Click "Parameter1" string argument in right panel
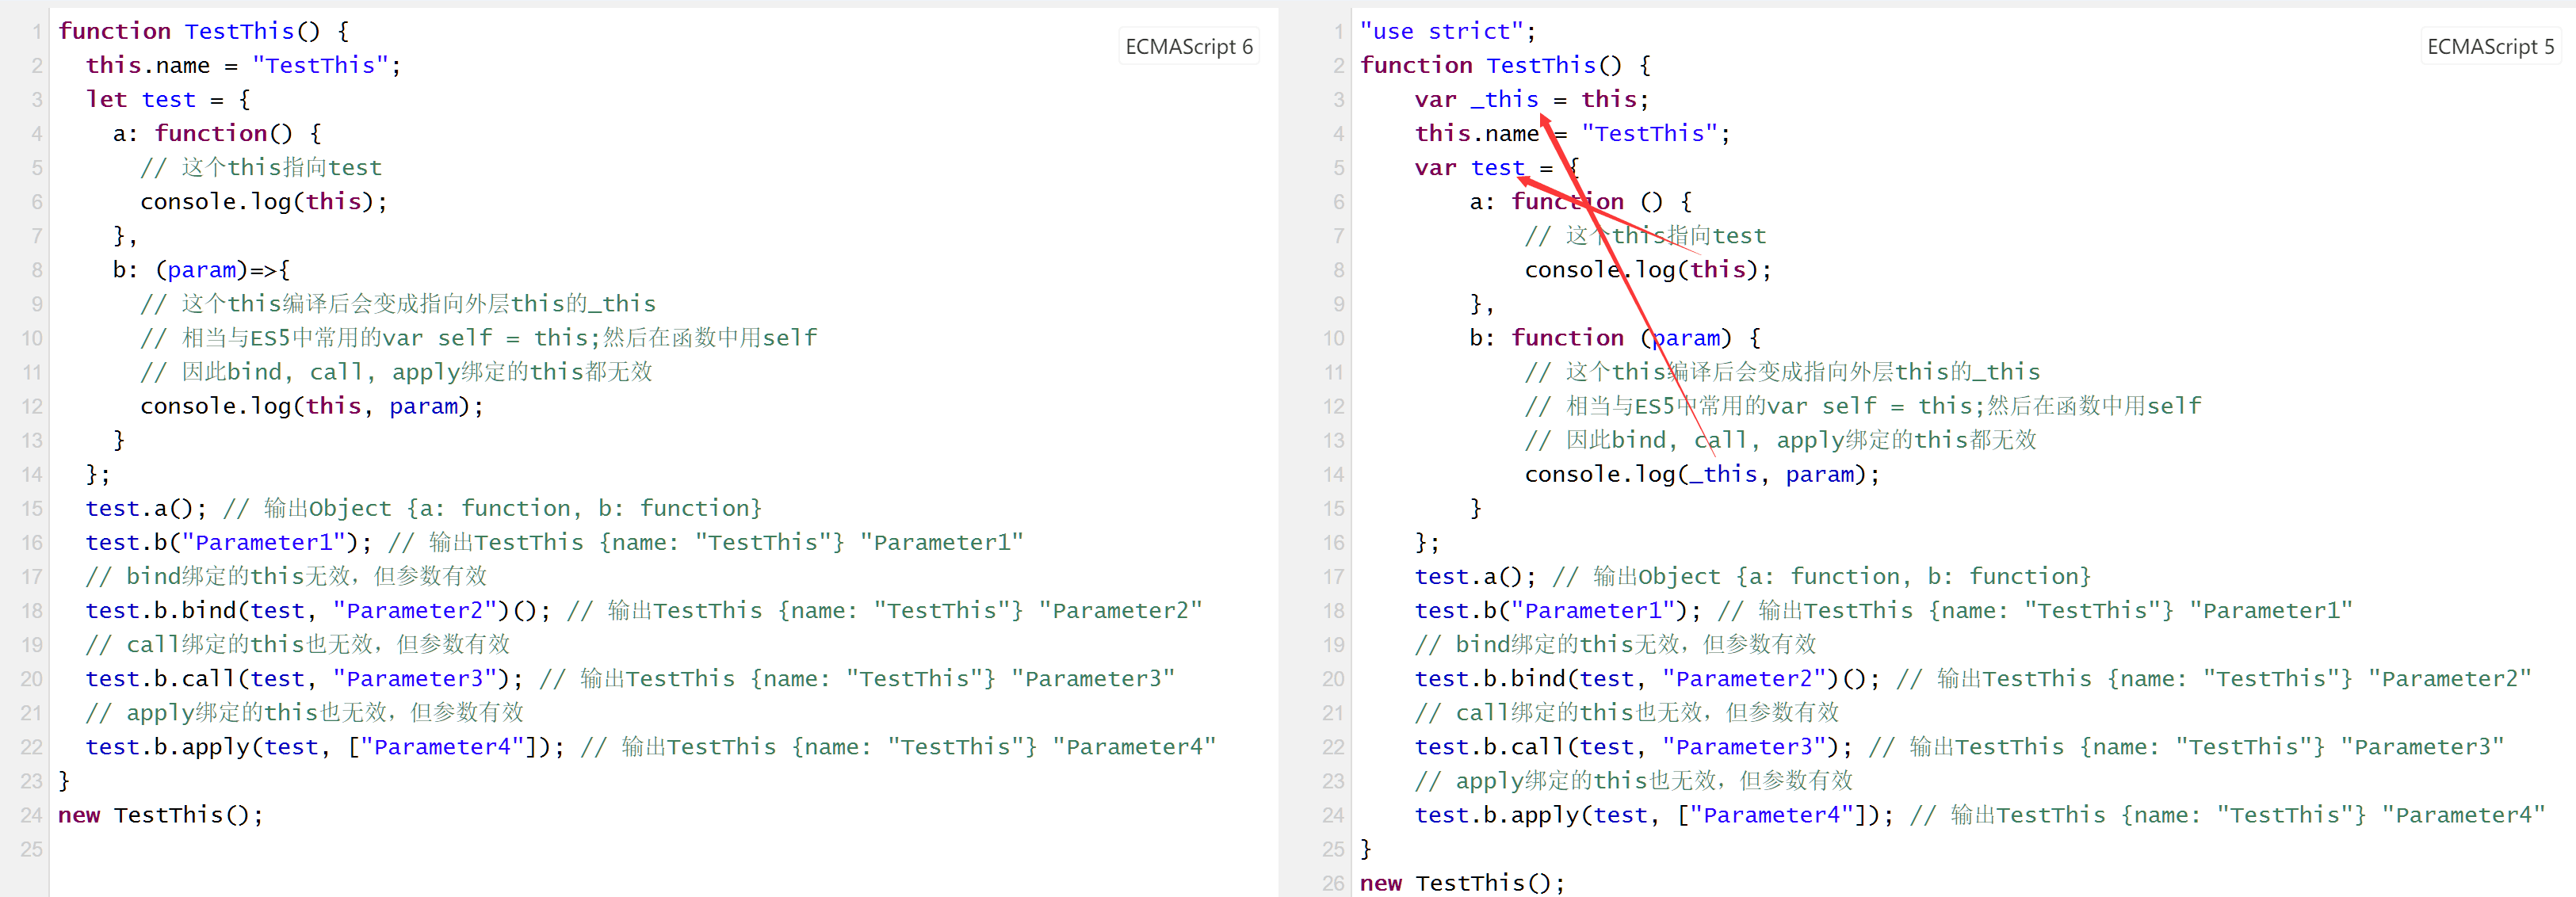The image size is (2576, 897). 1592,610
